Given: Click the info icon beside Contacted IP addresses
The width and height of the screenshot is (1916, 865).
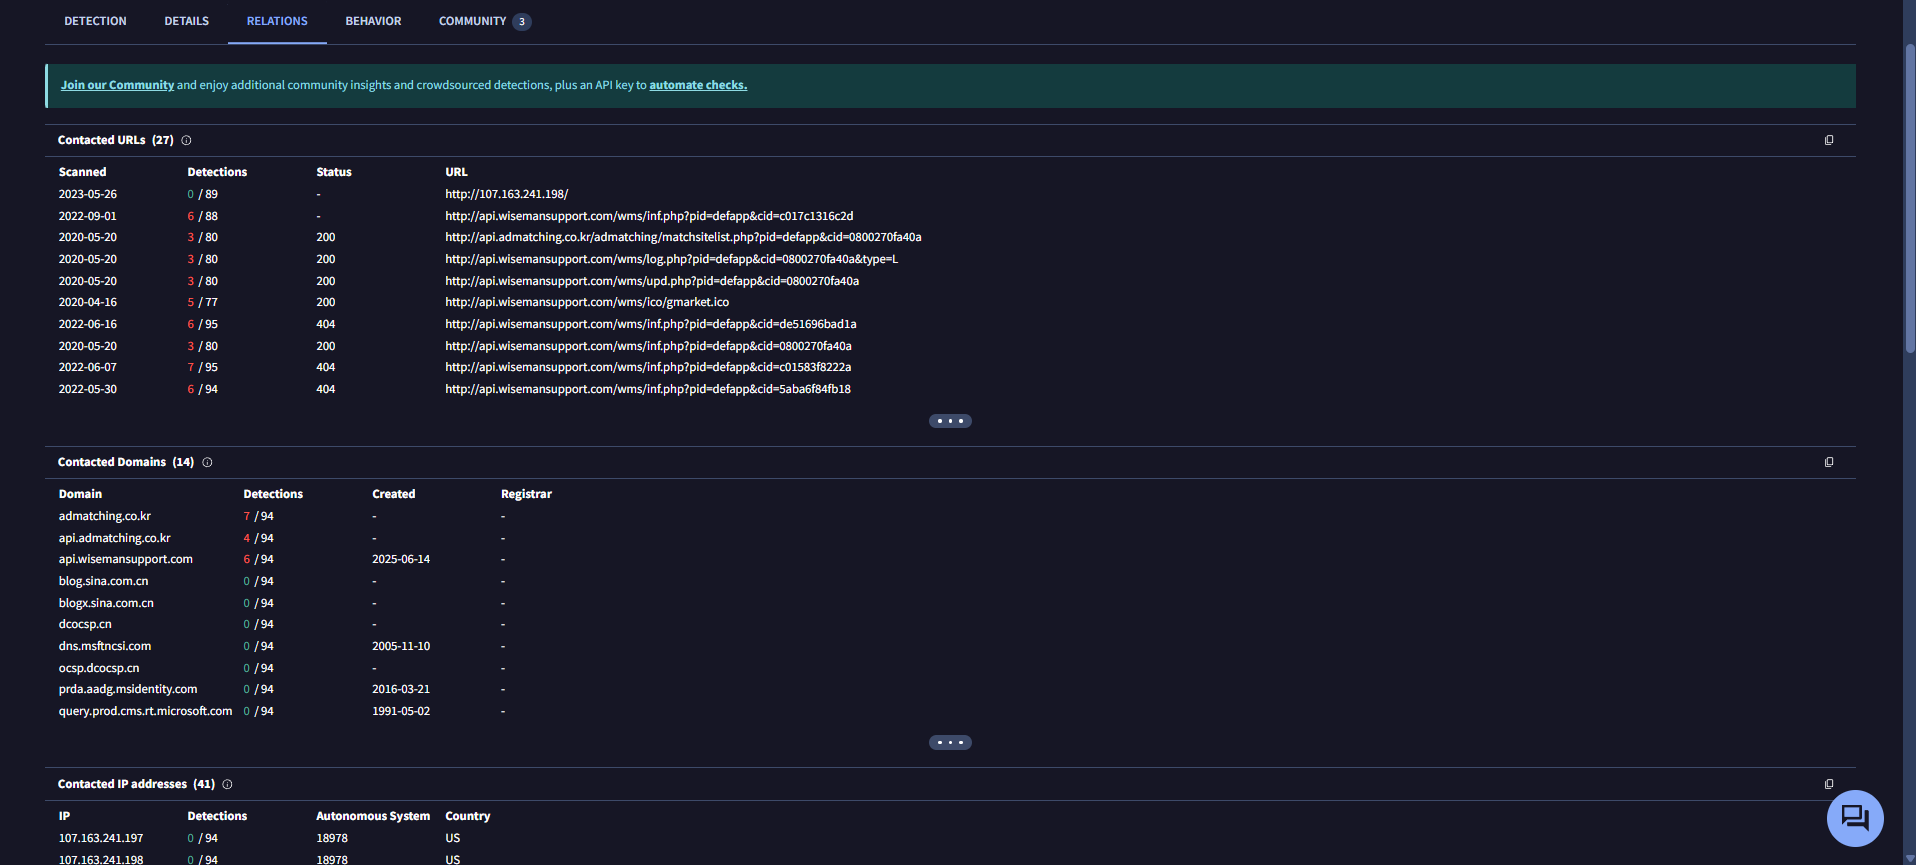Looking at the screenshot, I should (x=227, y=785).
